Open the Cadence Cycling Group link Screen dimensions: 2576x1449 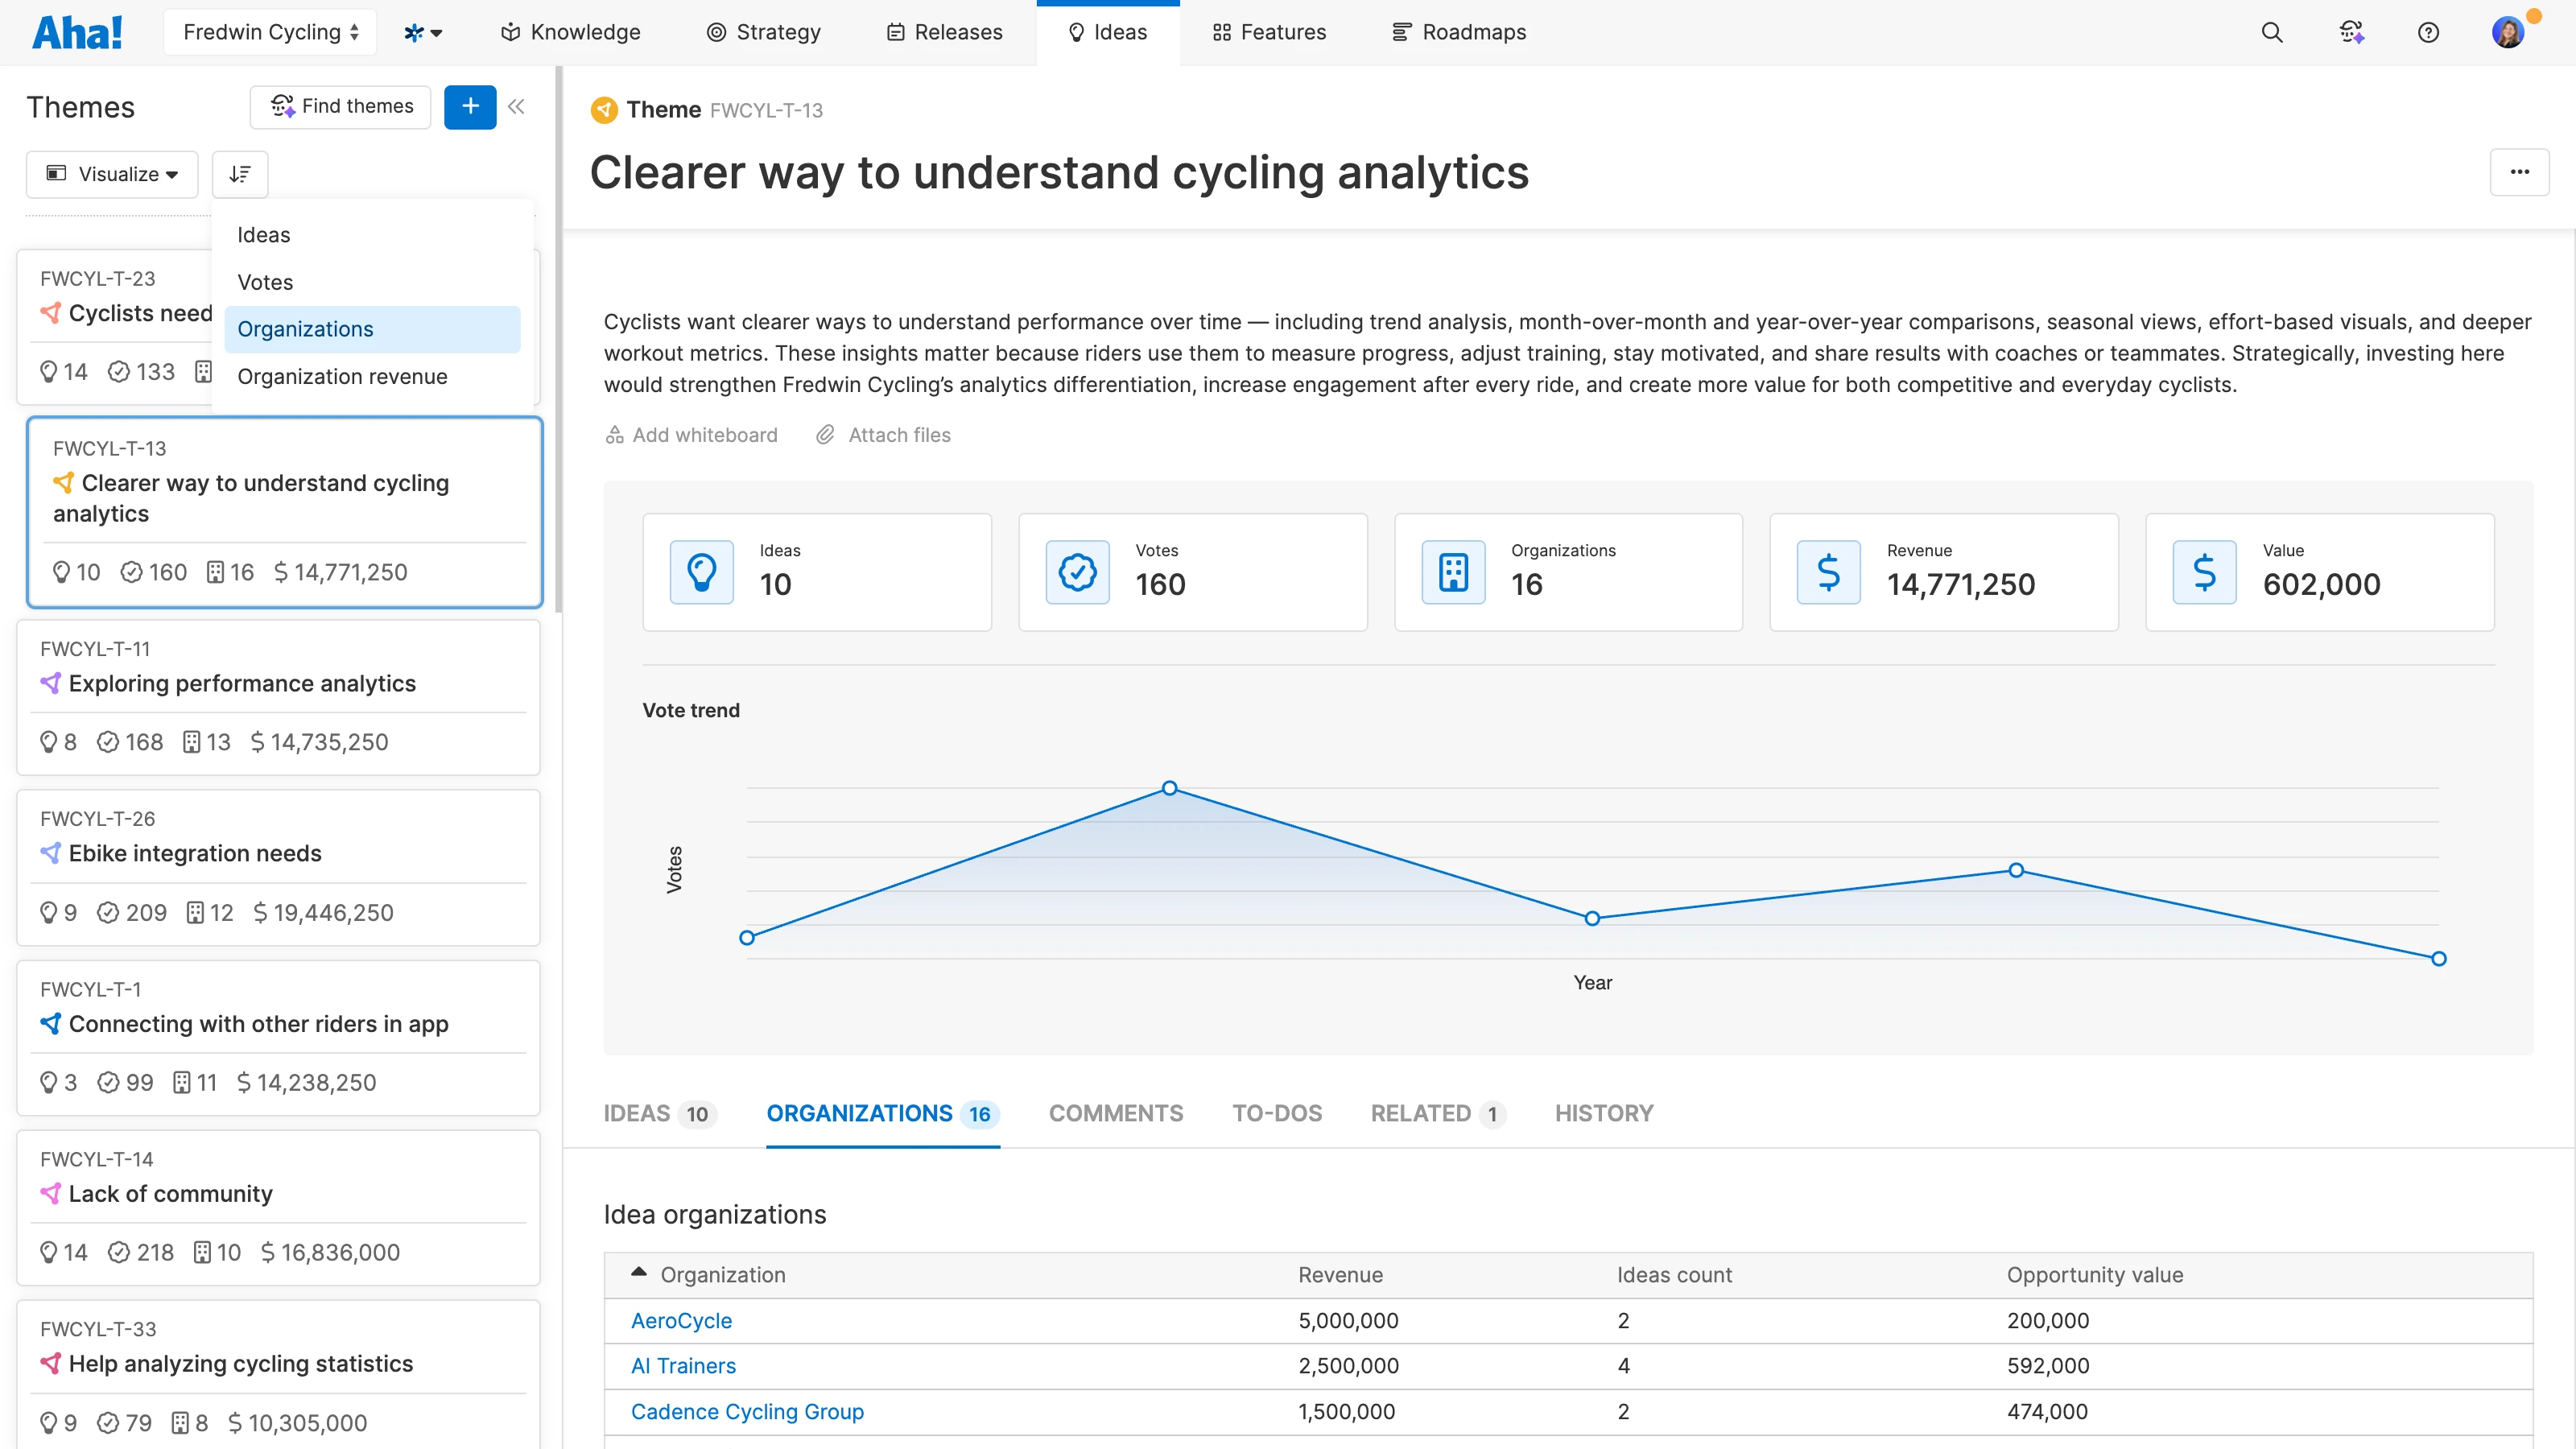(x=747, y=1411)
